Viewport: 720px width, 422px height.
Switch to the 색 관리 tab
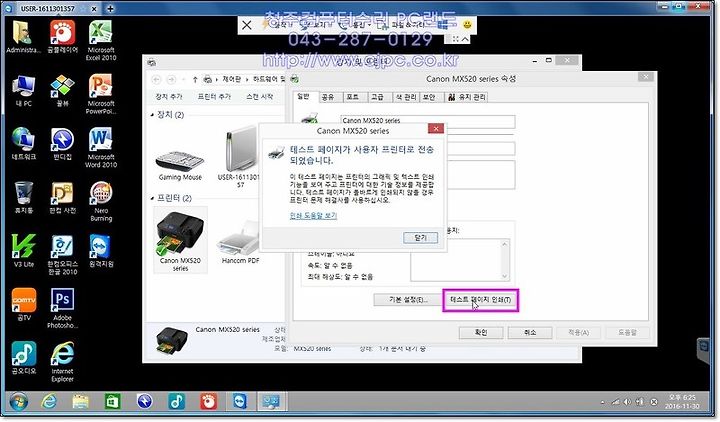[x=406, y=97]
